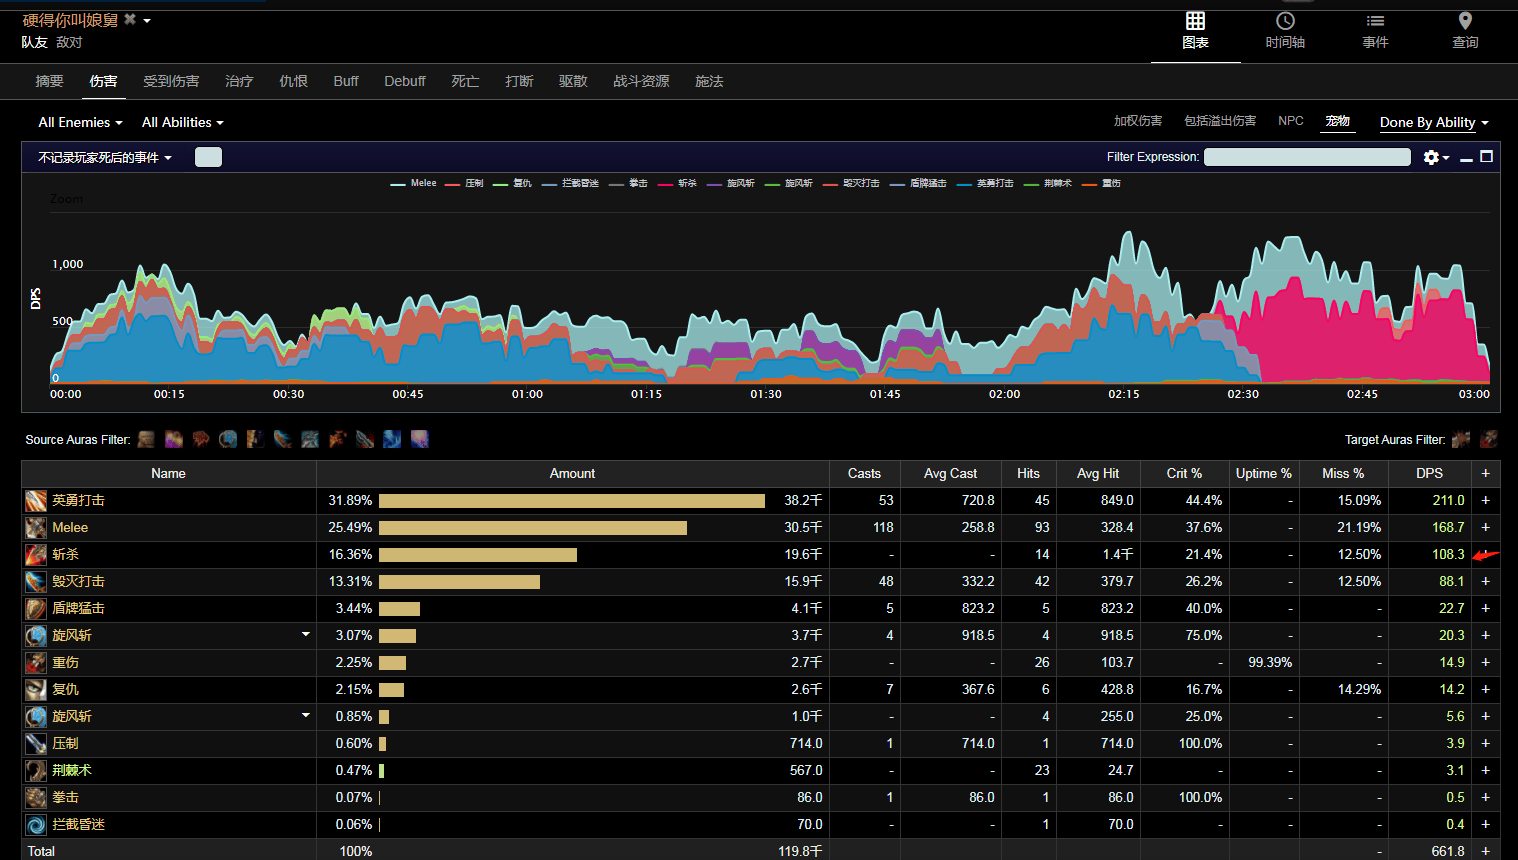Click the 荆棘术 ability icon in table
1518x860 pixels.
click(x=36, y=770)
